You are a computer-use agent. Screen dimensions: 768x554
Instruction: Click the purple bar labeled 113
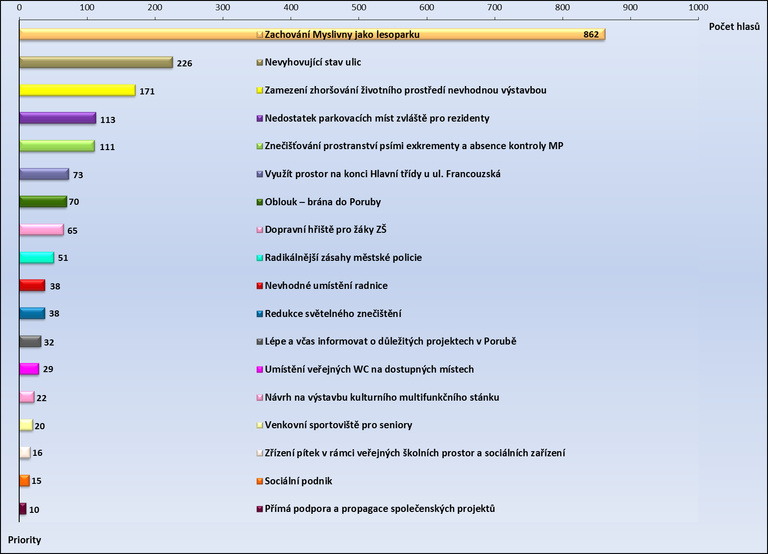tap(58, 118)
